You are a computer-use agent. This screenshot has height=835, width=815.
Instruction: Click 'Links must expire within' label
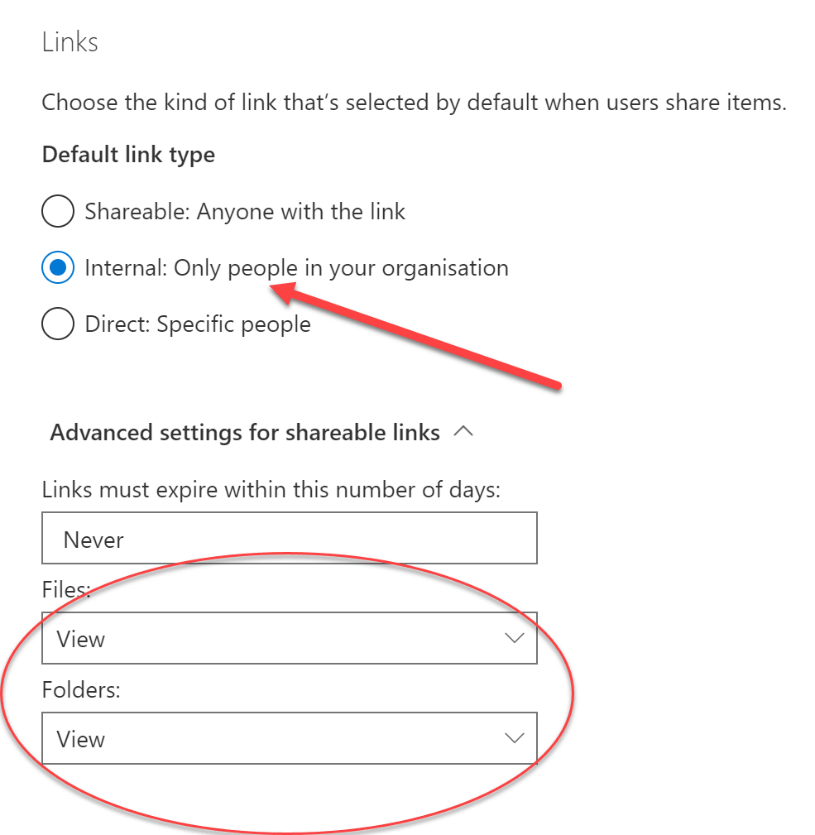pyautogui.click(x=271, y=490)
